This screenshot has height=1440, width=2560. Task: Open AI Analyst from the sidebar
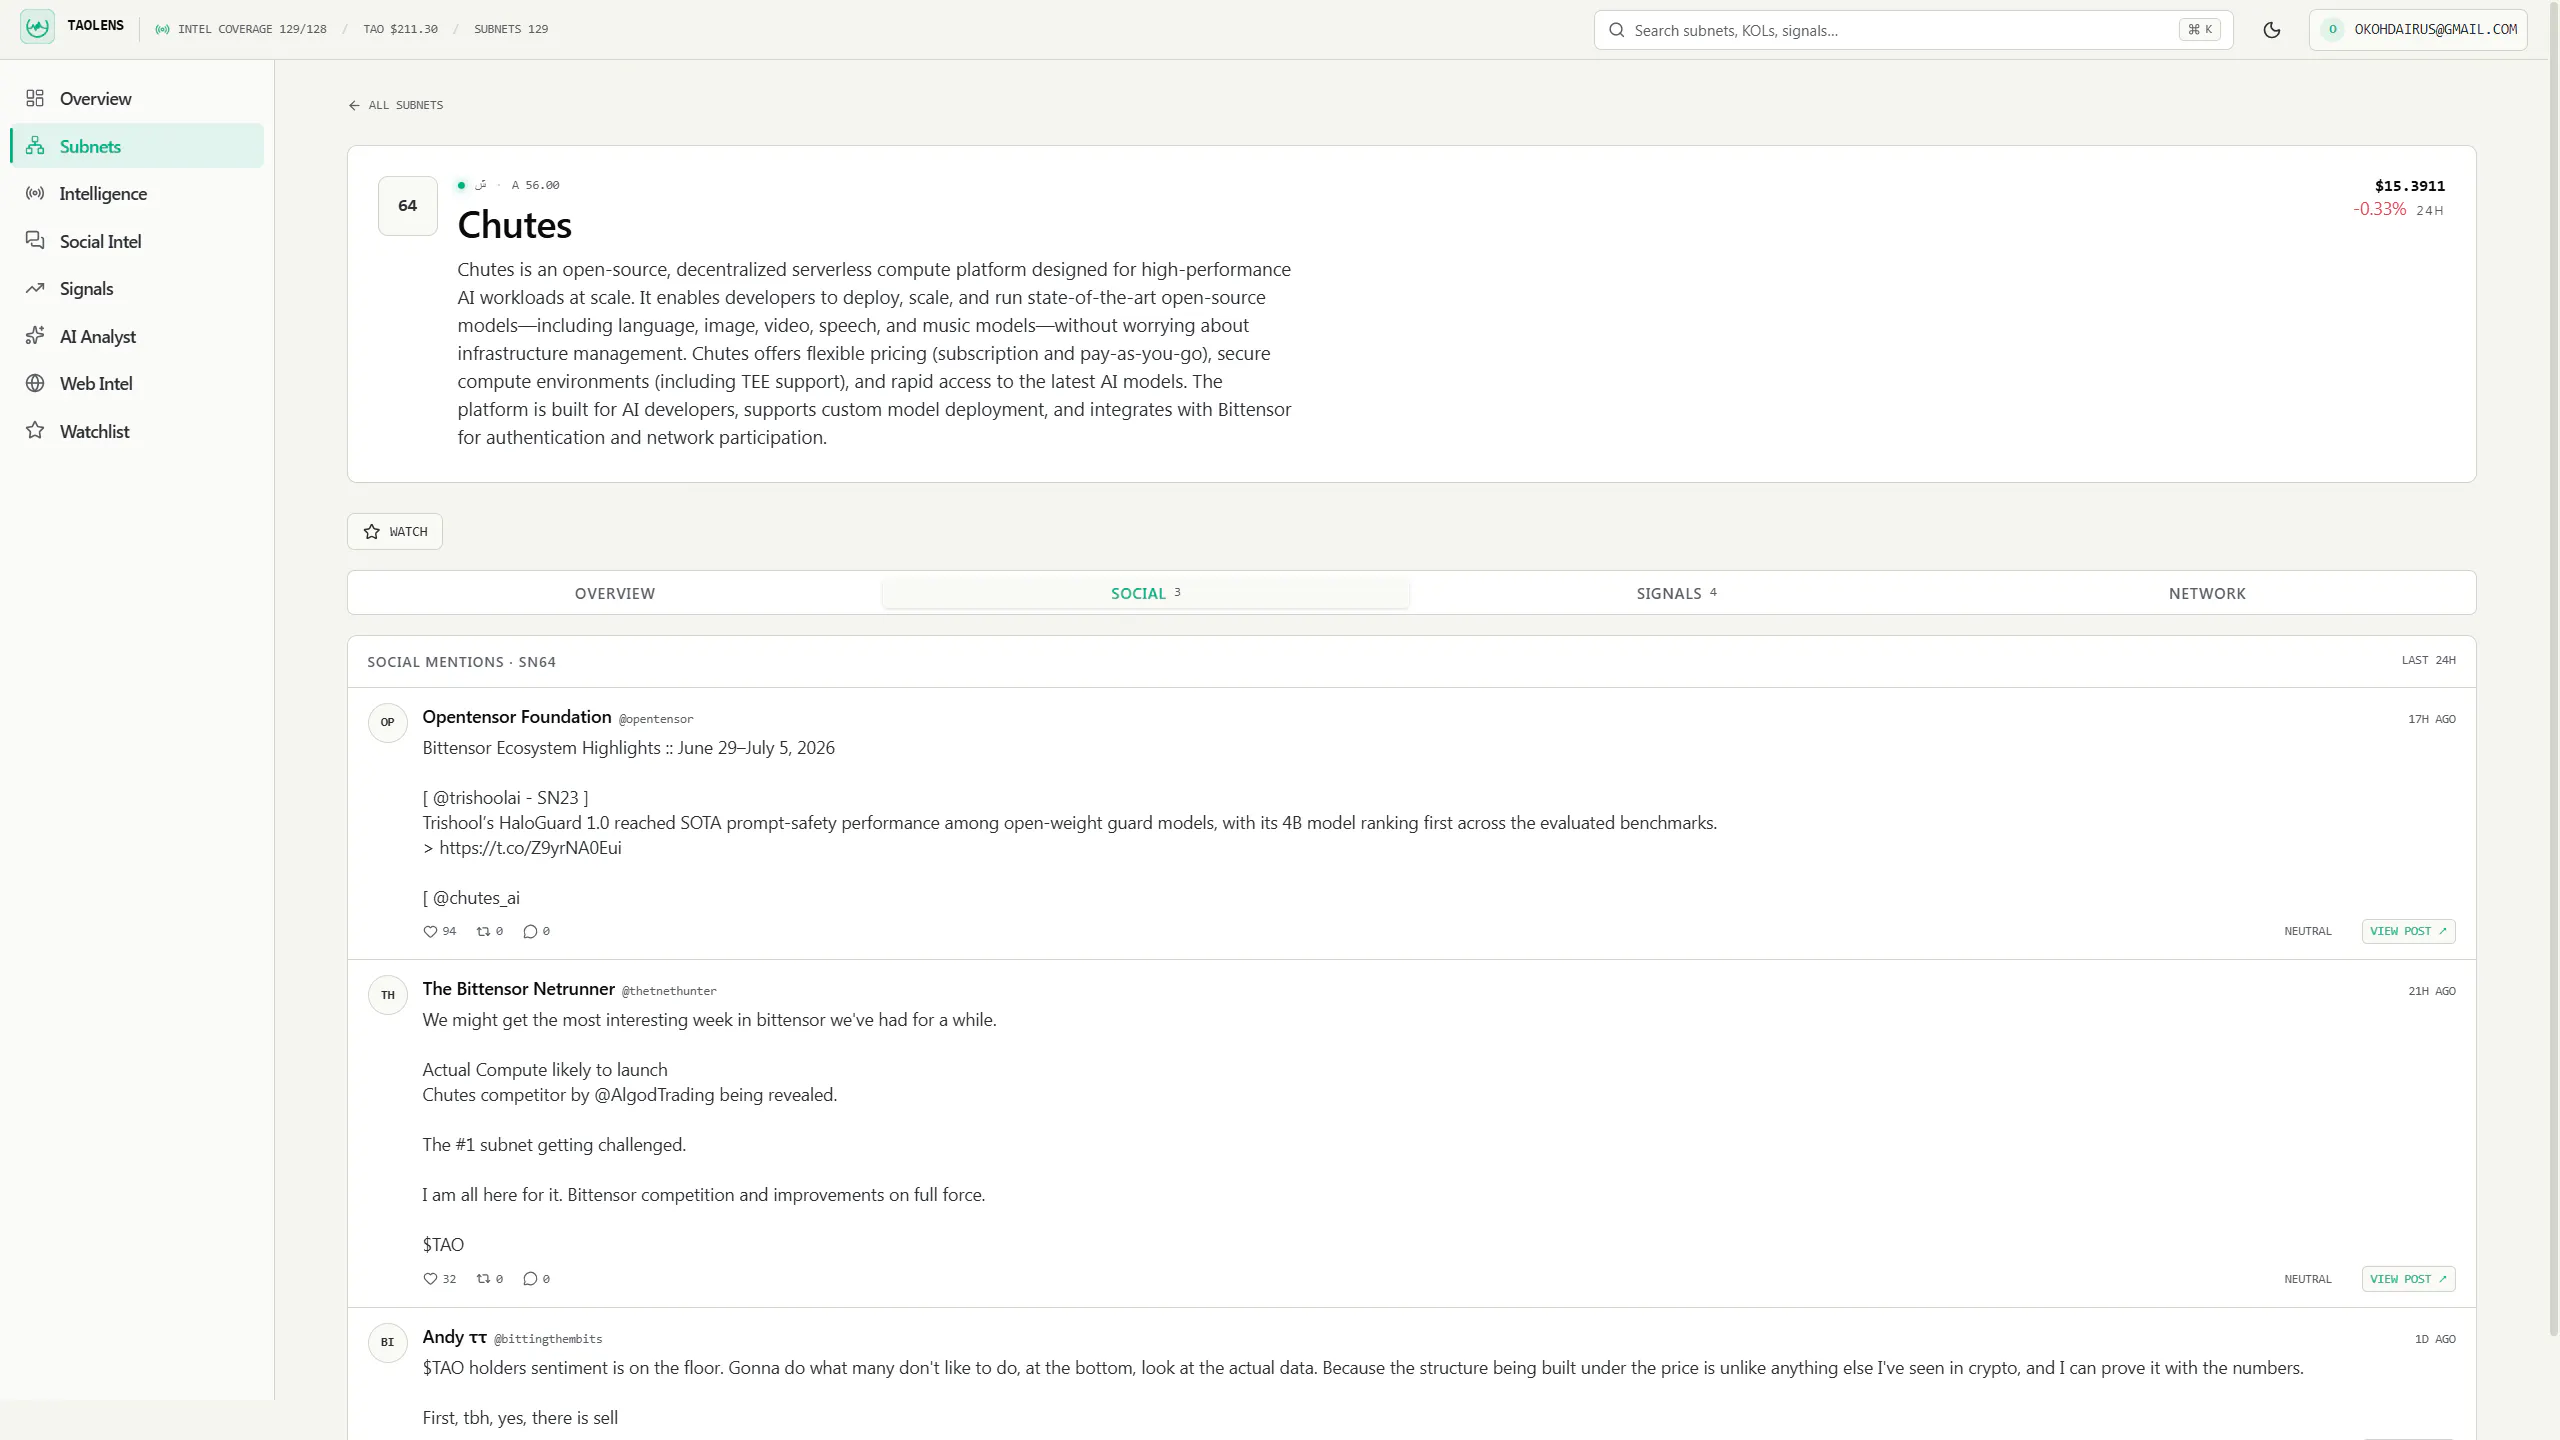[x=137, y=336]
